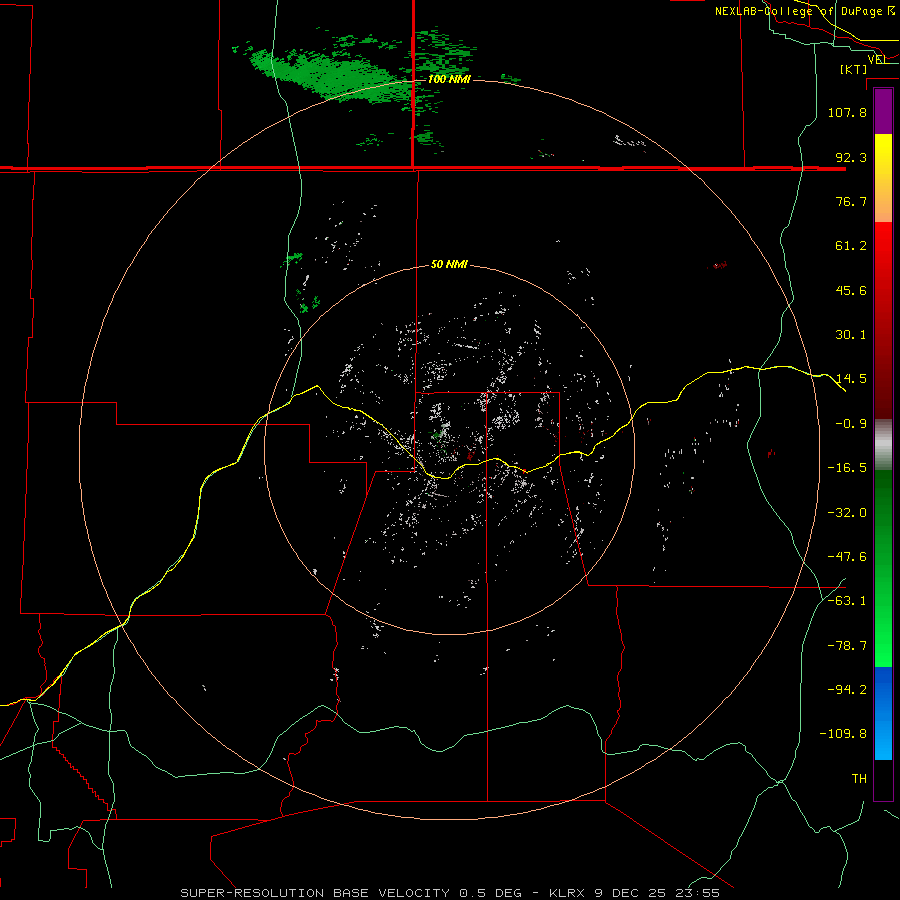Select the -109.8 scale value

[x=844, y=734]
